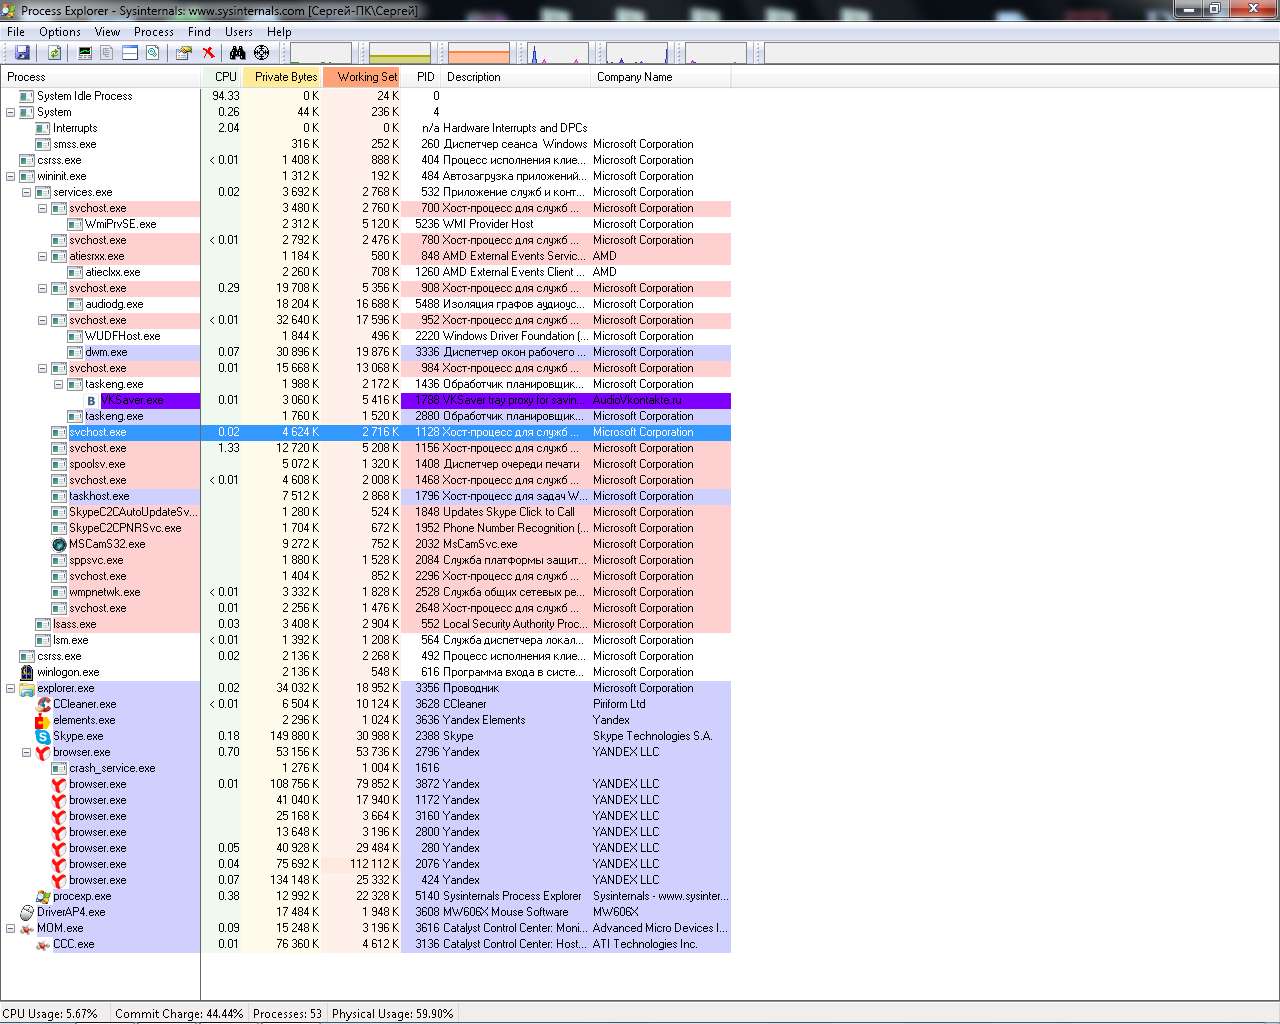Click the CCleaner.exe process icon
Viewport: 1280px width, 1024px height.
coord(43,704)
